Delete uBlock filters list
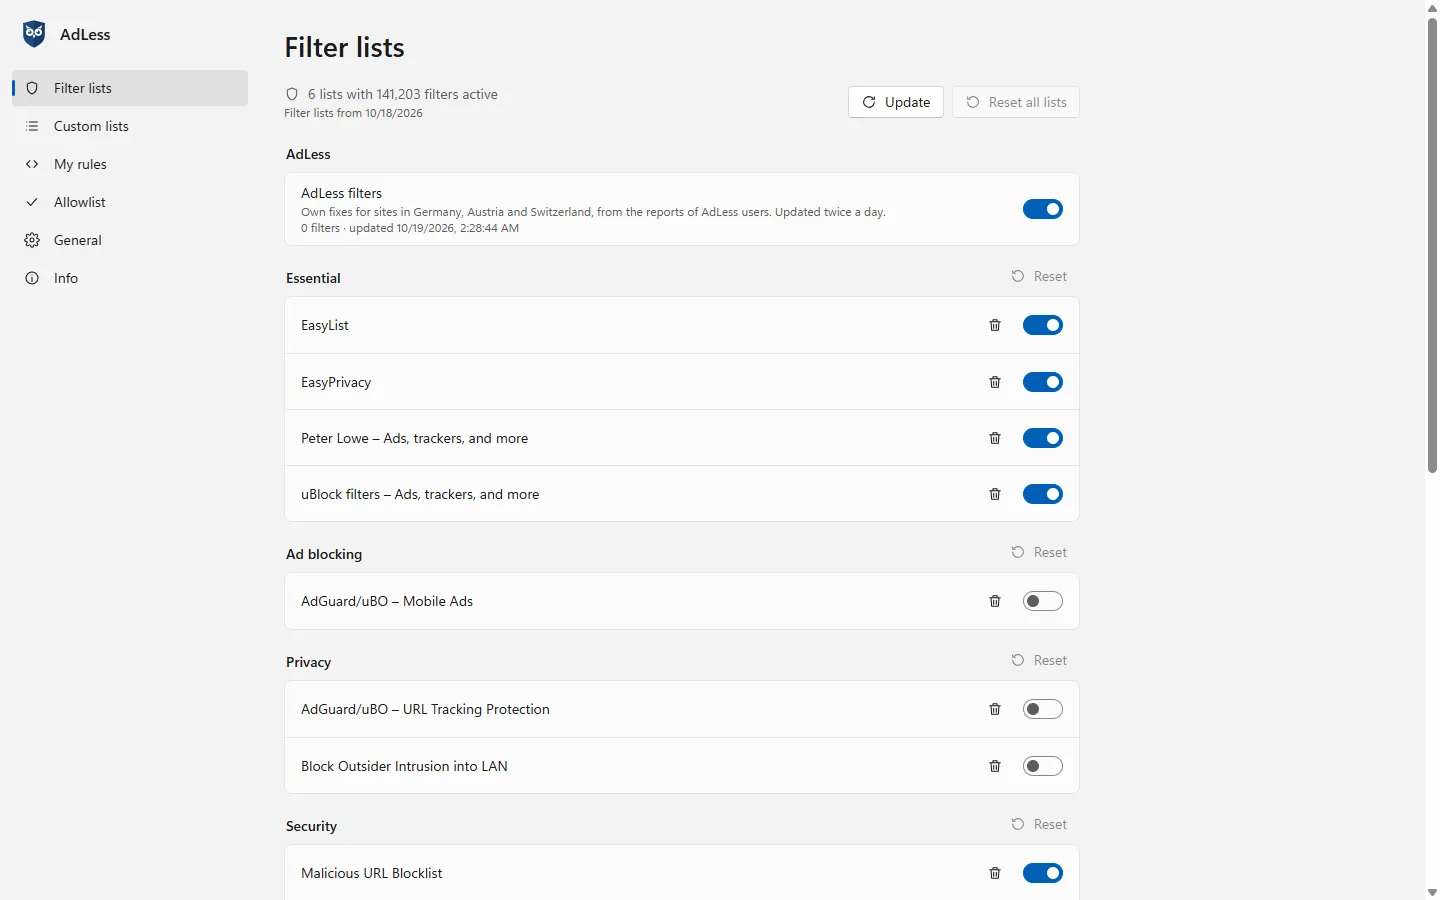The height and width of the screenshot is (900, 1440). click(995, 494)
